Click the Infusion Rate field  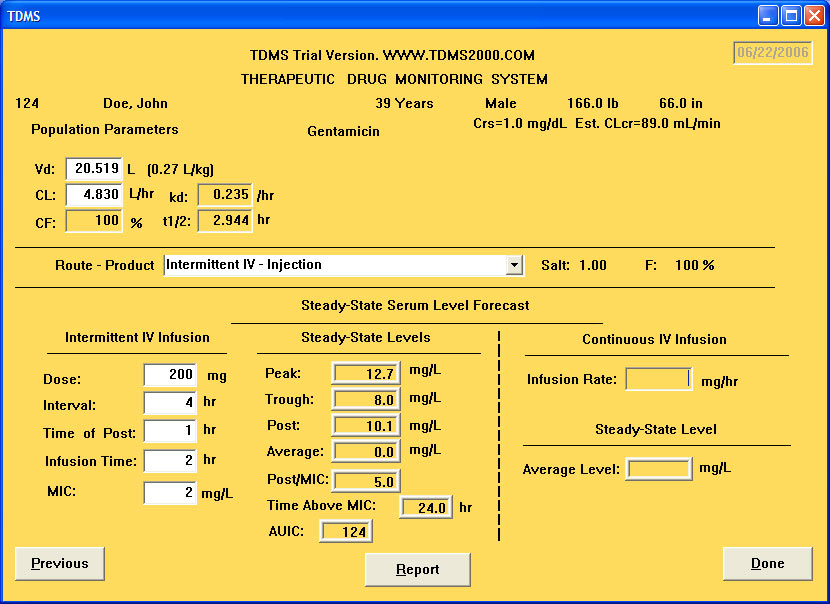[658, 379]
